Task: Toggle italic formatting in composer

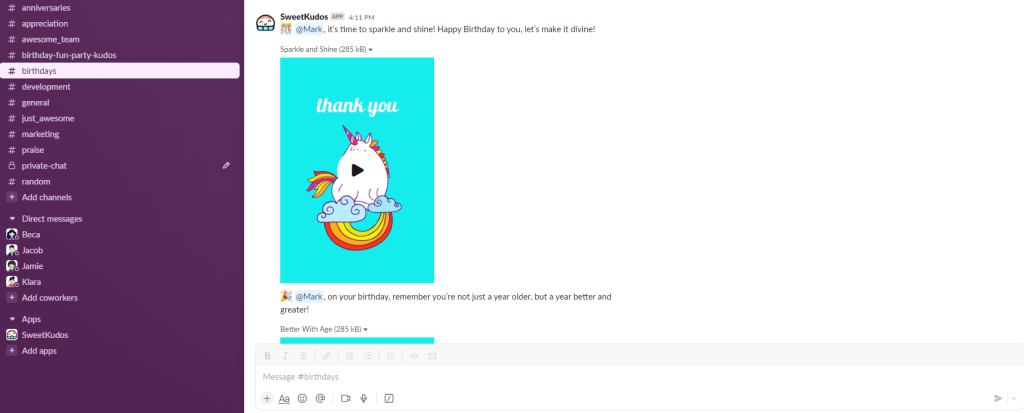Action: point(285,356)
